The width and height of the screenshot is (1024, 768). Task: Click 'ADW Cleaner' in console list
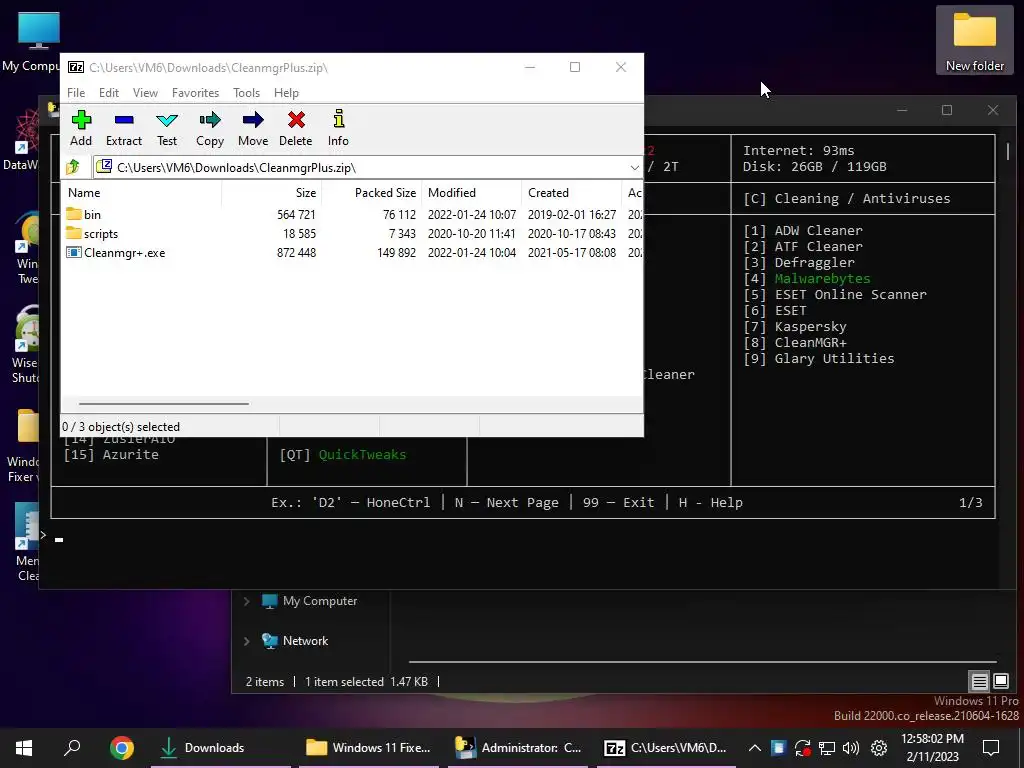(x=818, y=231)
